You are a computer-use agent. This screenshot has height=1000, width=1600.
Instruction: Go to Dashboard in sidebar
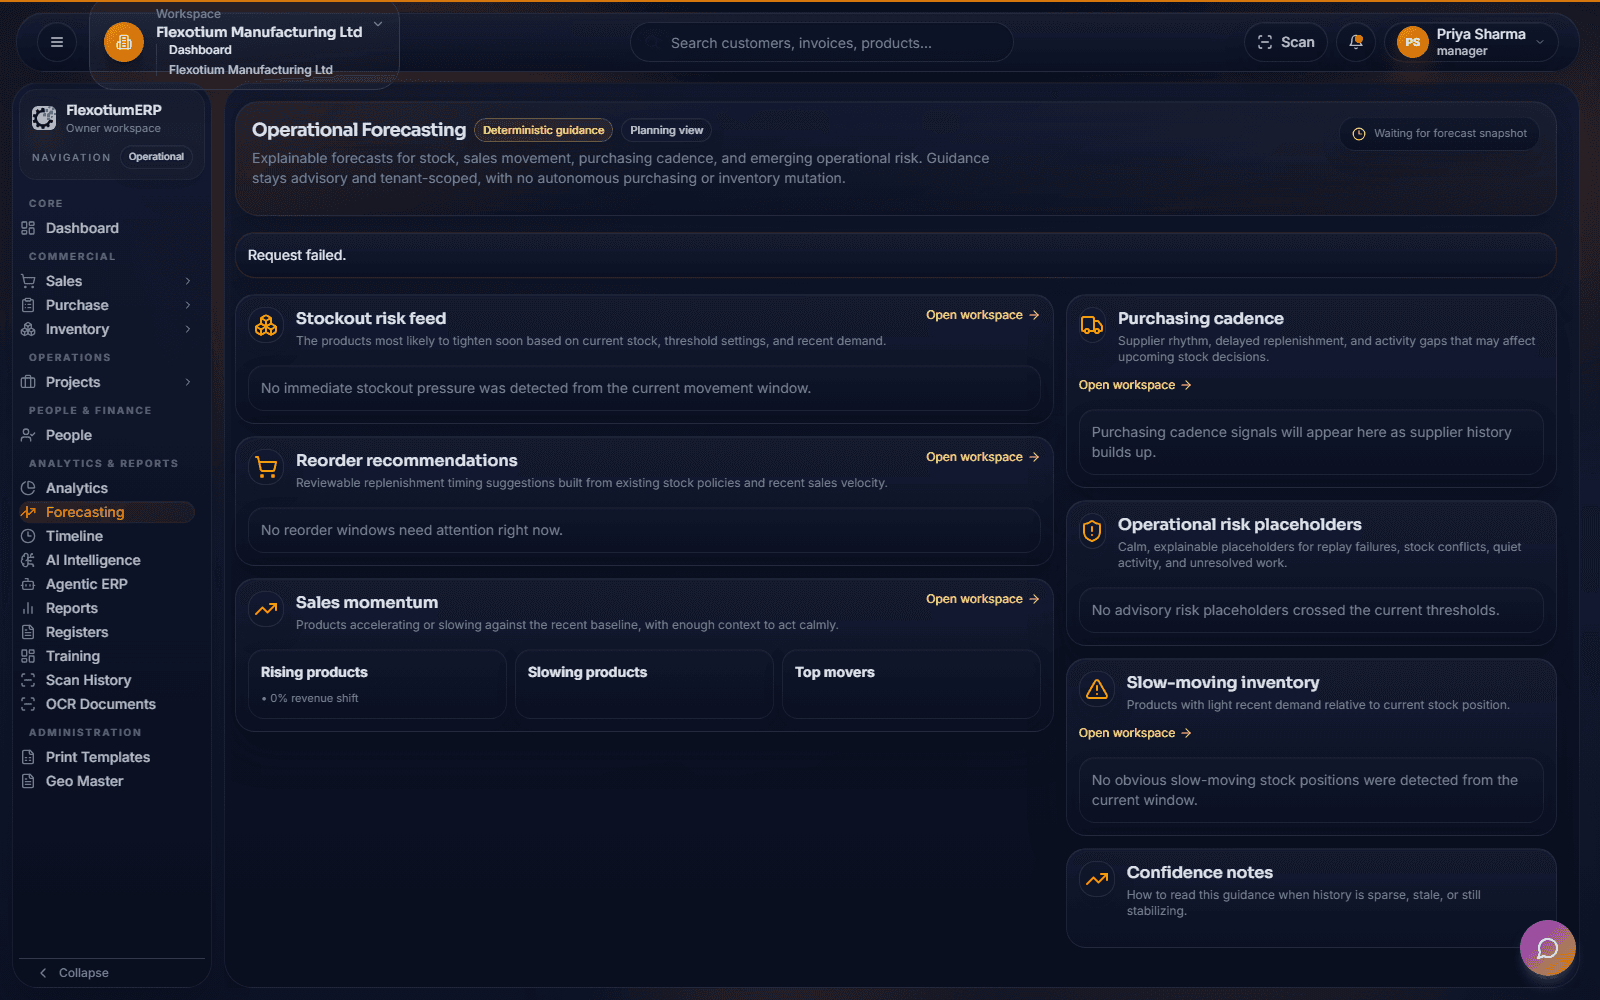pyautogui.click(x=107, y=228)
